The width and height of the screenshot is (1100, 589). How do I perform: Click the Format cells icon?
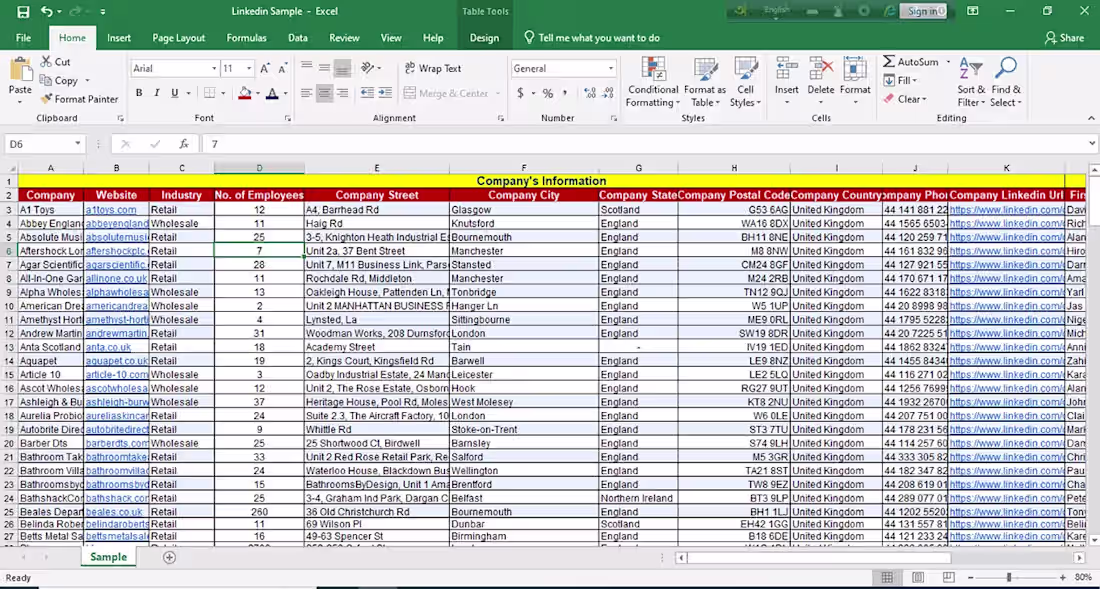coord(854,69)
